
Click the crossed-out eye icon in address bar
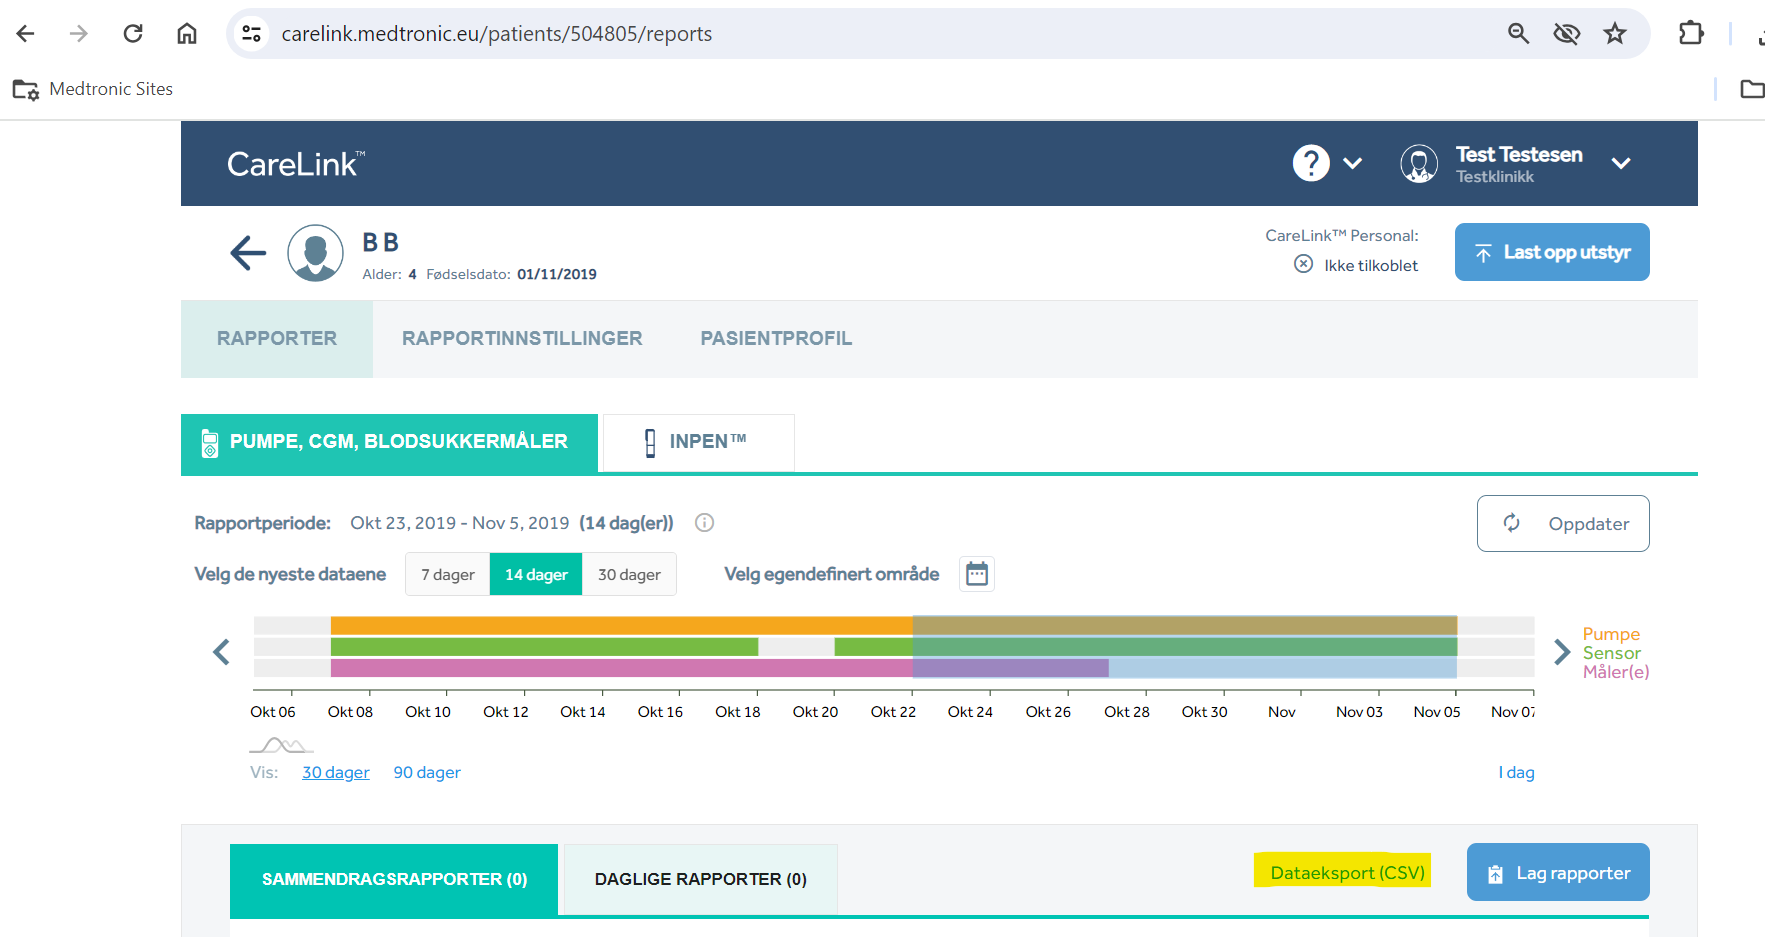(1566, 34)
